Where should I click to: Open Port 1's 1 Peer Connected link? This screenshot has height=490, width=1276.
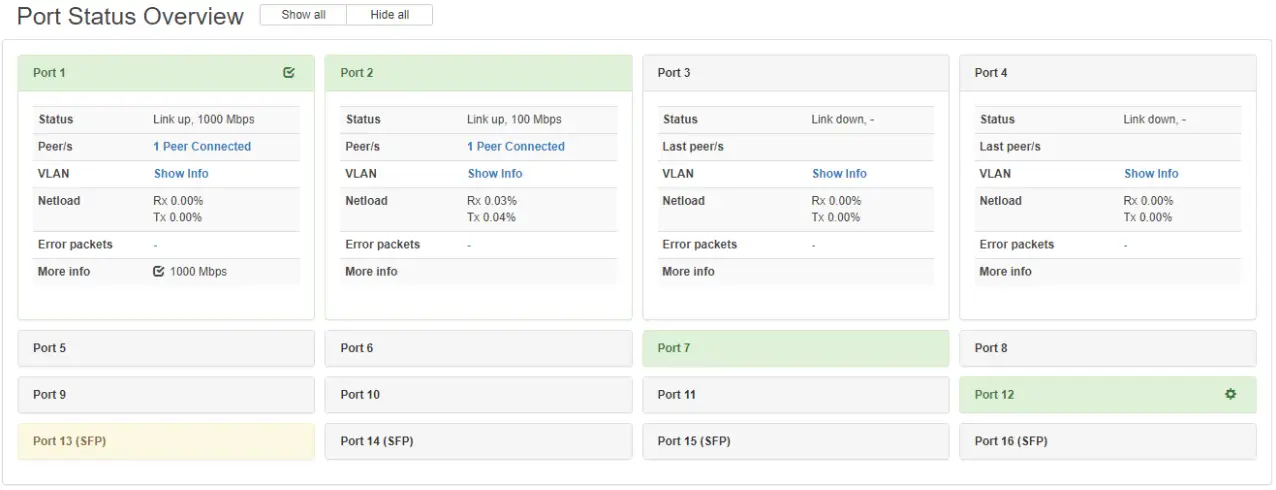[x=202, y=146]
